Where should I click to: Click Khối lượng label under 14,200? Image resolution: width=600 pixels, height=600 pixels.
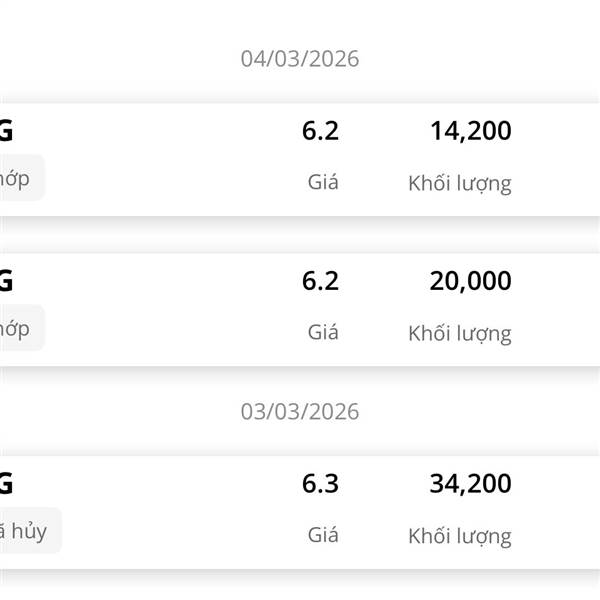pyautogui.click(x=459, y=183)
